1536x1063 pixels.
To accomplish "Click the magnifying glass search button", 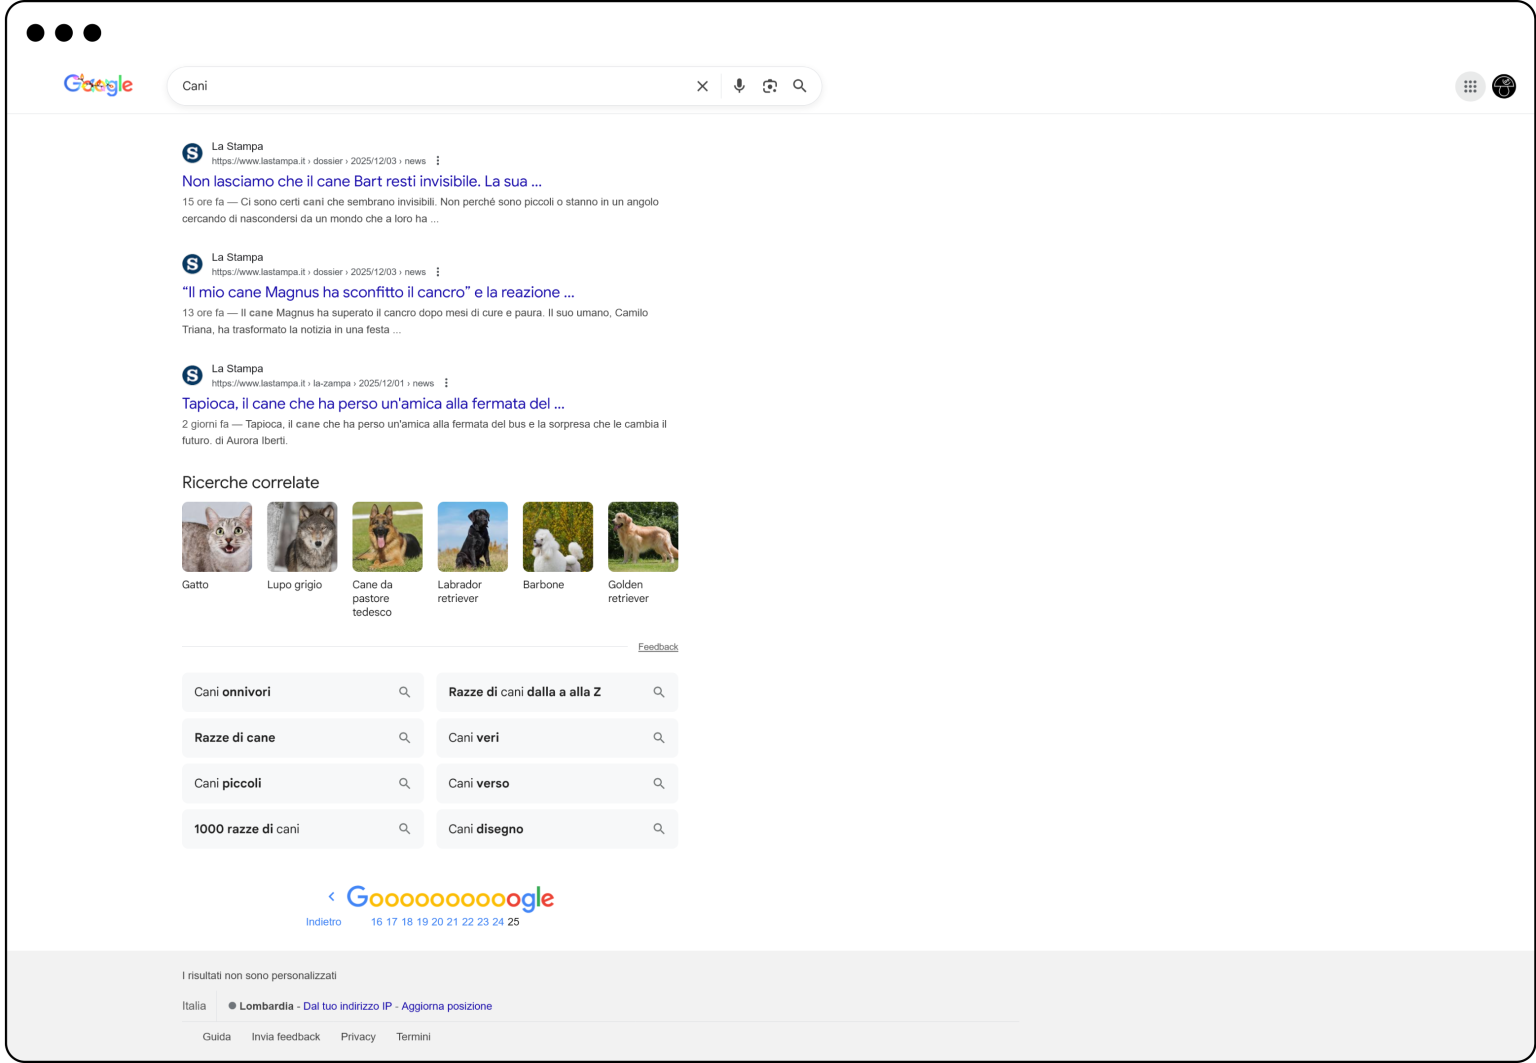I will pos(800,86).
